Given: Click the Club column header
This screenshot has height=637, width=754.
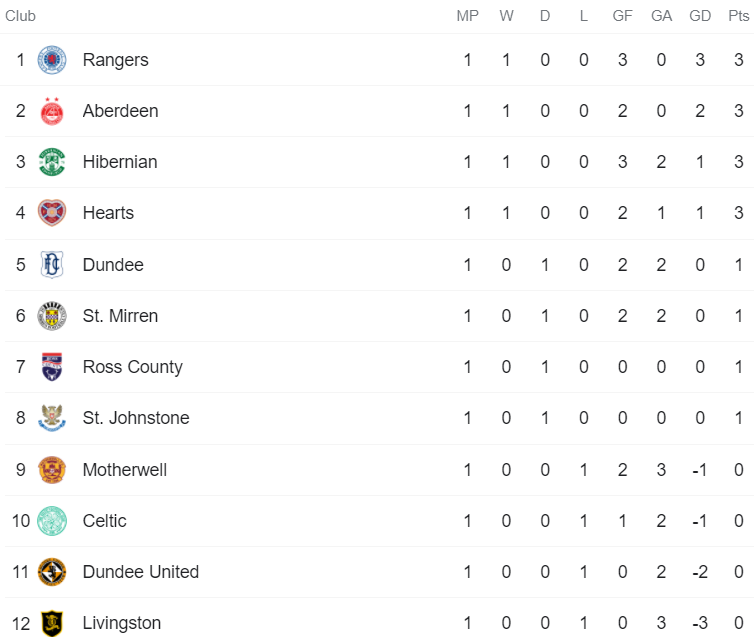Looking at the screenshot, I should 20,16.
